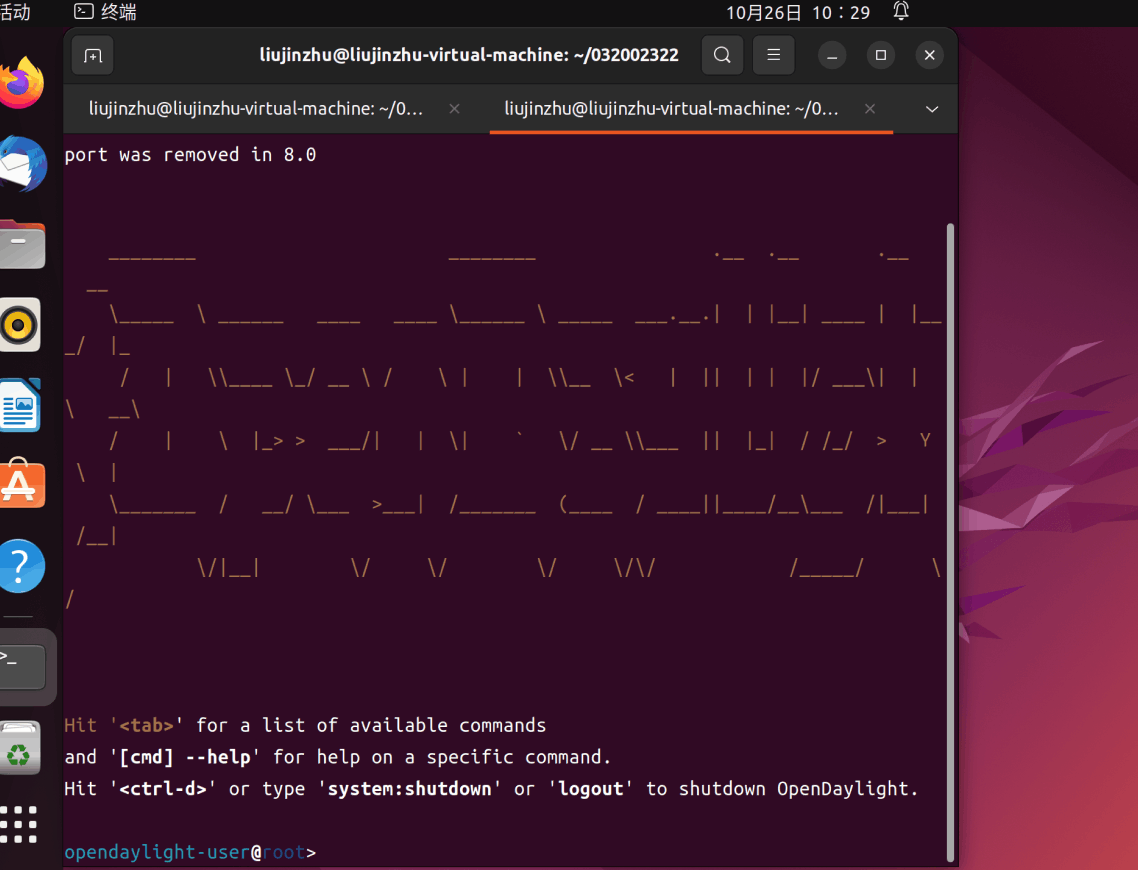Select the Terminal icon in dock
1138x870 pixels.
(22, 666)
